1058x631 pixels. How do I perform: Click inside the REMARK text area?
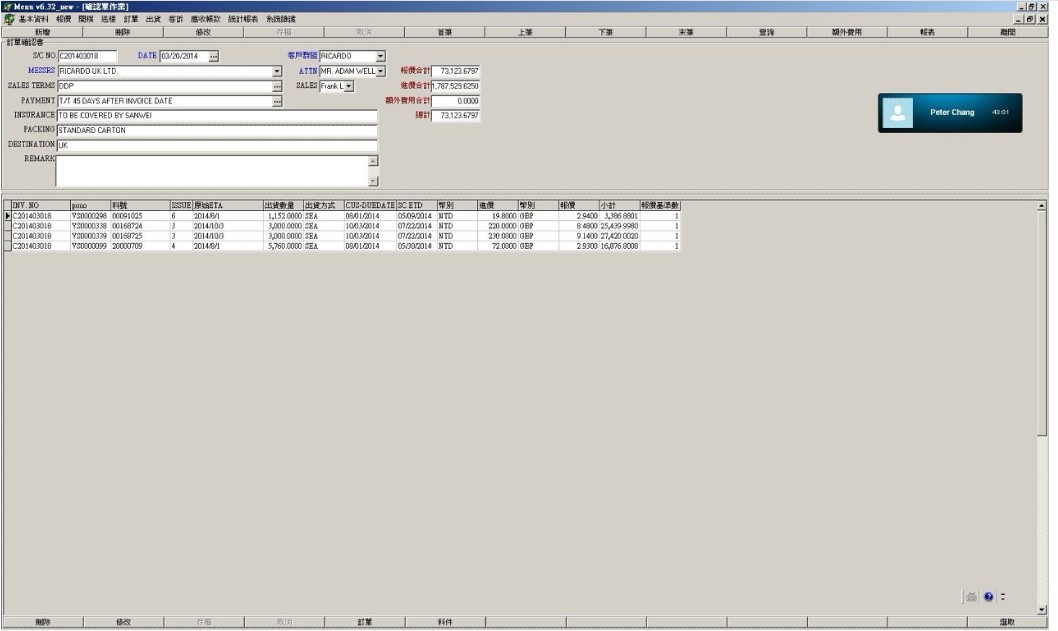pyautogui.click(x=212, y=171)
